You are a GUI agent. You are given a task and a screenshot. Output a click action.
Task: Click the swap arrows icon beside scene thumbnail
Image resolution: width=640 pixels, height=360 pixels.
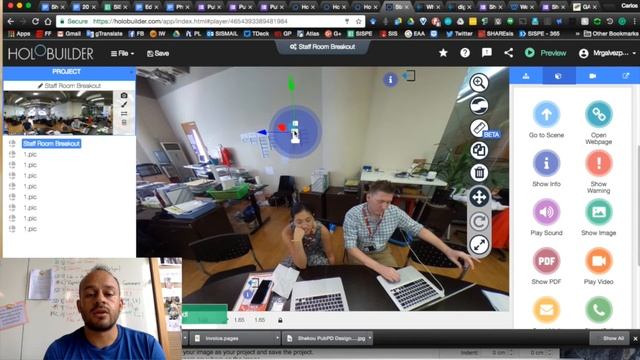click(x=124, y=113)
